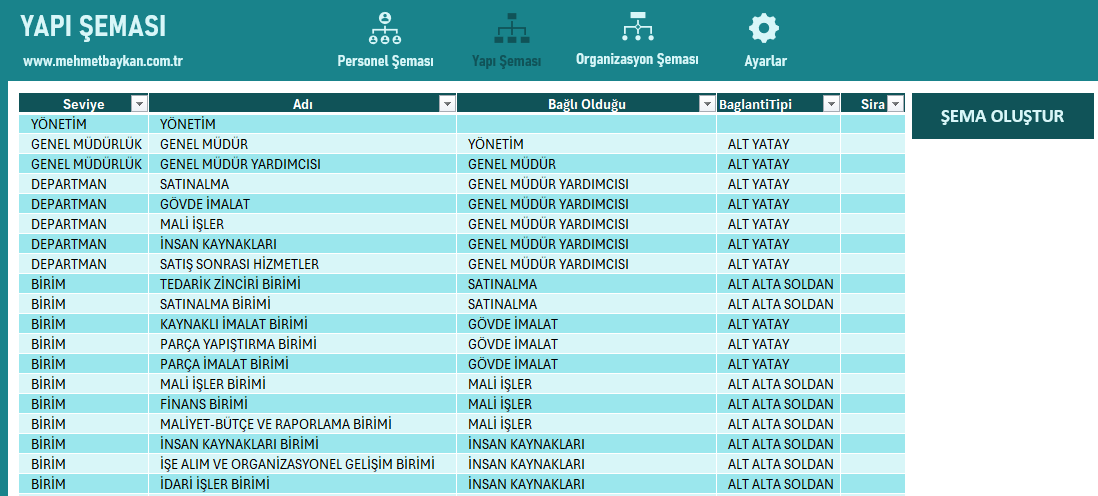
Task: Select the SATINALMA BİRİMİ cell
Action: point(303,304)
